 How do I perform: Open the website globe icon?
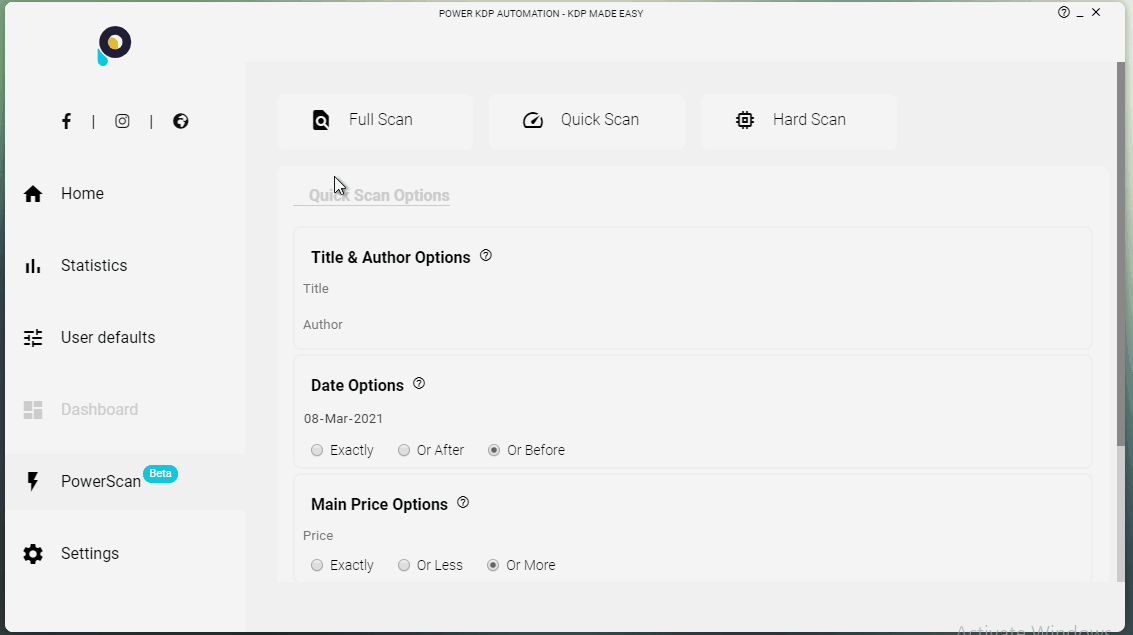coord(181,121)
